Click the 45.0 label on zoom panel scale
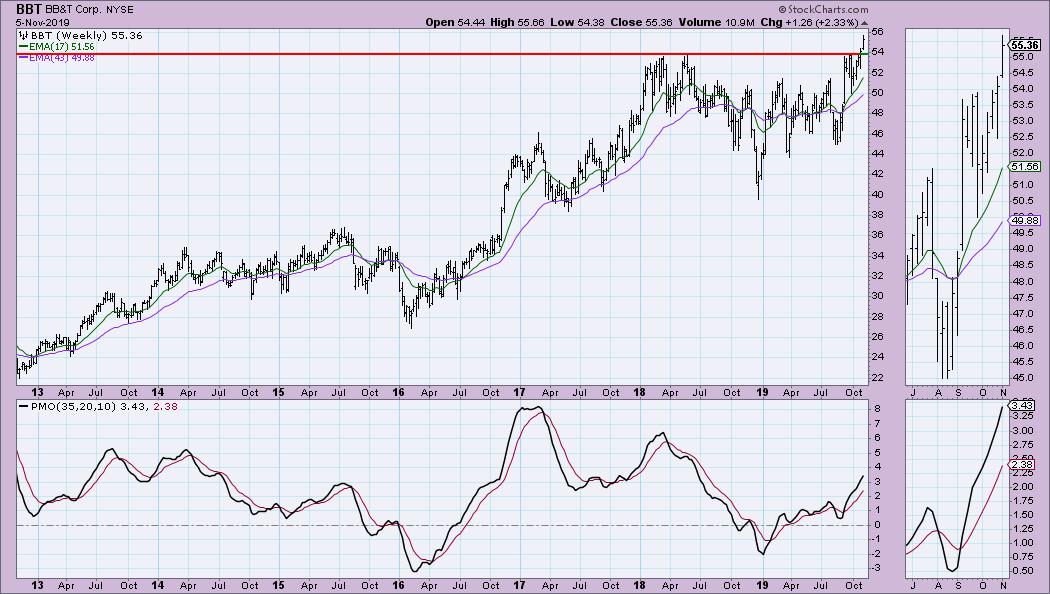 pyautogui.click(x=1022, y=378)
